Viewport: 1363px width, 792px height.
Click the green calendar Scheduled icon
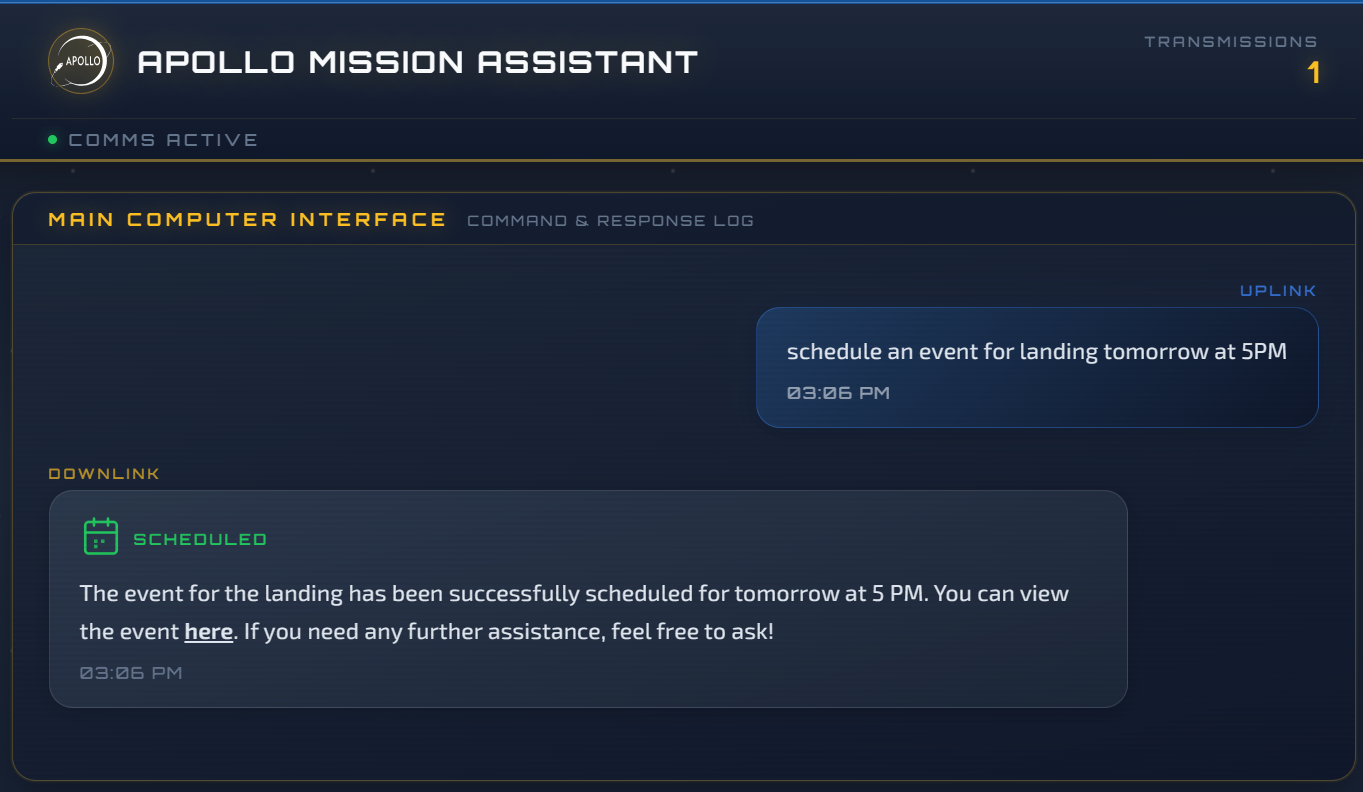(101, 537)
